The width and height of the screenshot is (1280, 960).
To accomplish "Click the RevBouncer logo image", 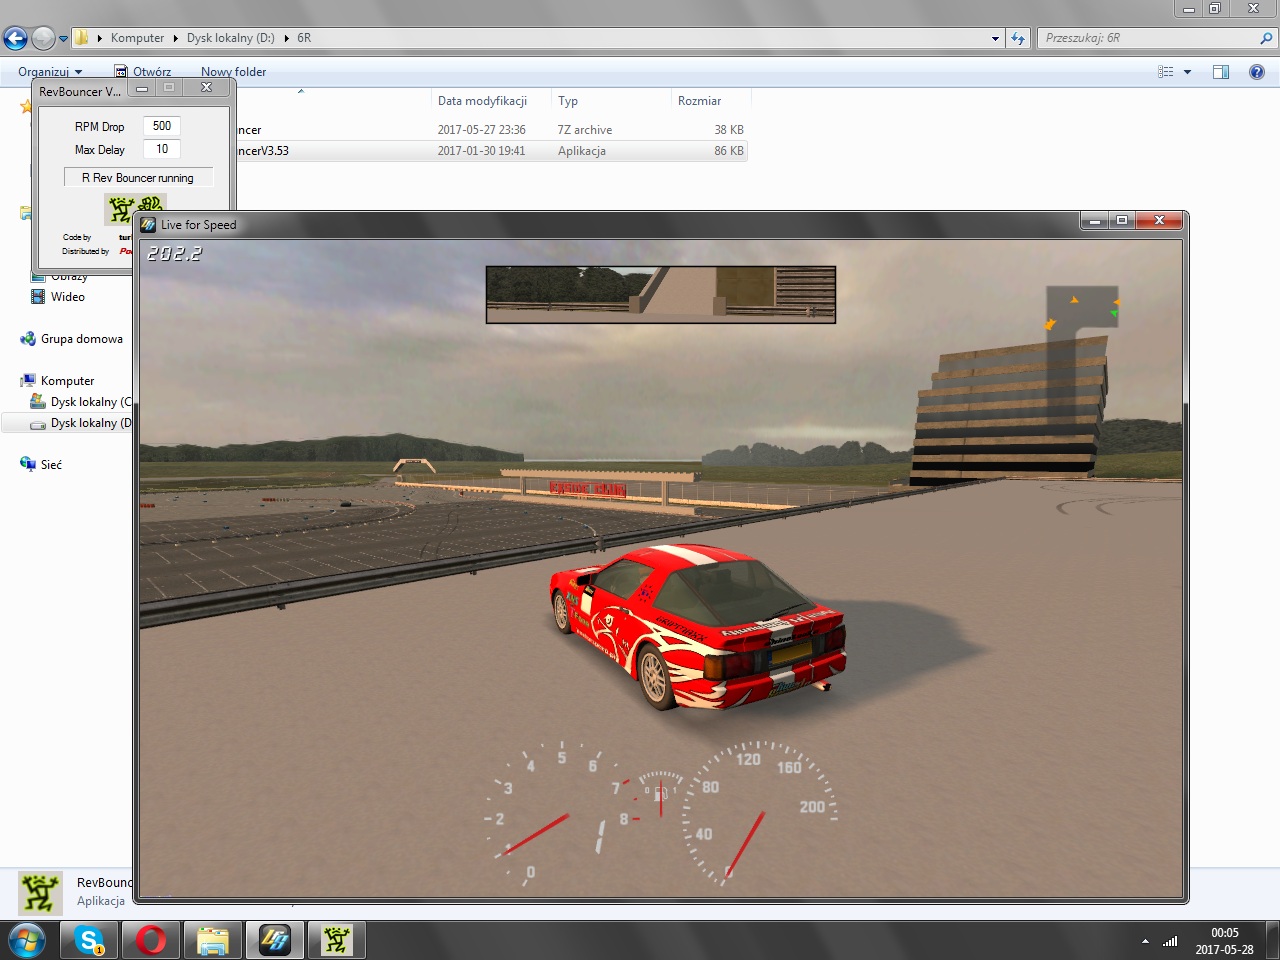I will tap(134, 207).
